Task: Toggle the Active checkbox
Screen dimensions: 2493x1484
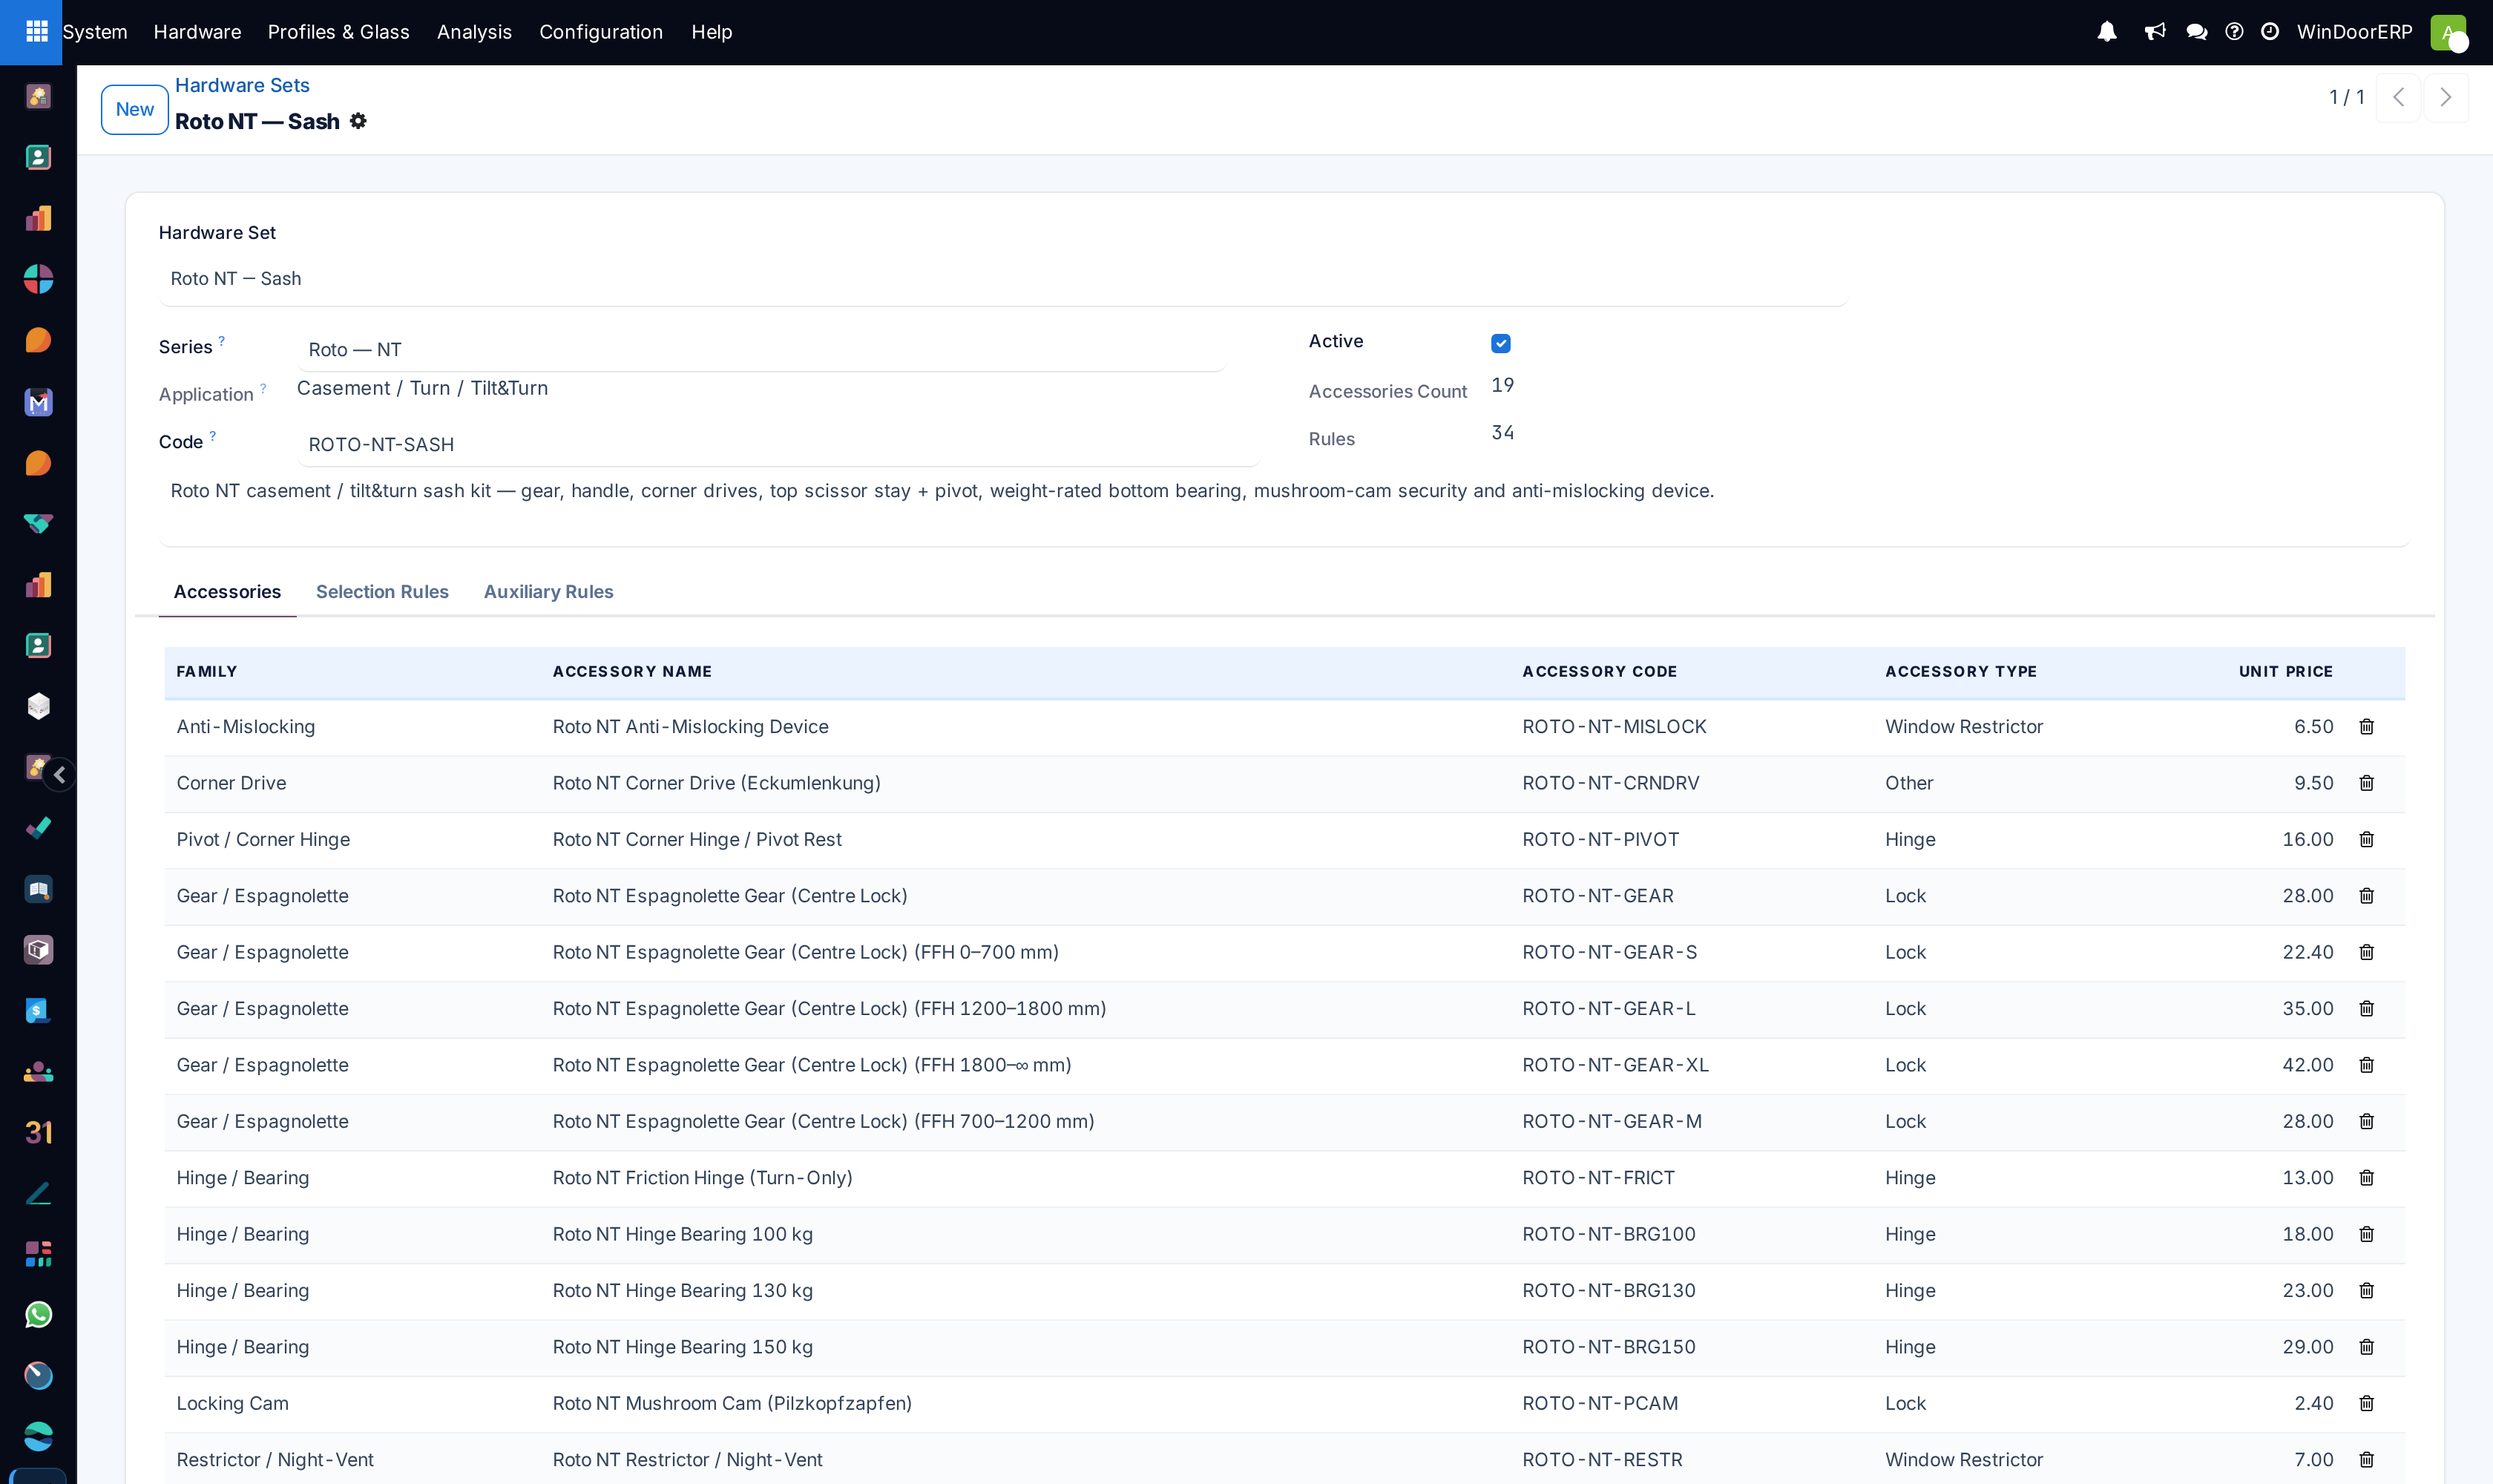Action: [x=1500, y=343]
